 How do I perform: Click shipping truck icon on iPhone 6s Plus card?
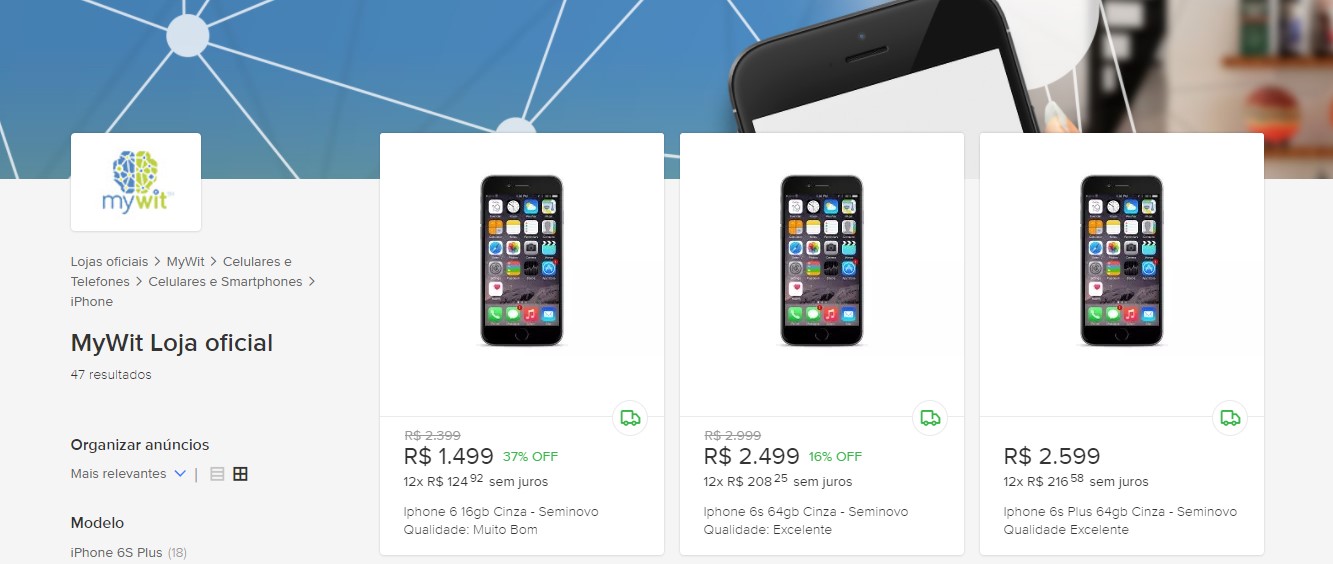pyautogui.click(x=1230, y=417)
